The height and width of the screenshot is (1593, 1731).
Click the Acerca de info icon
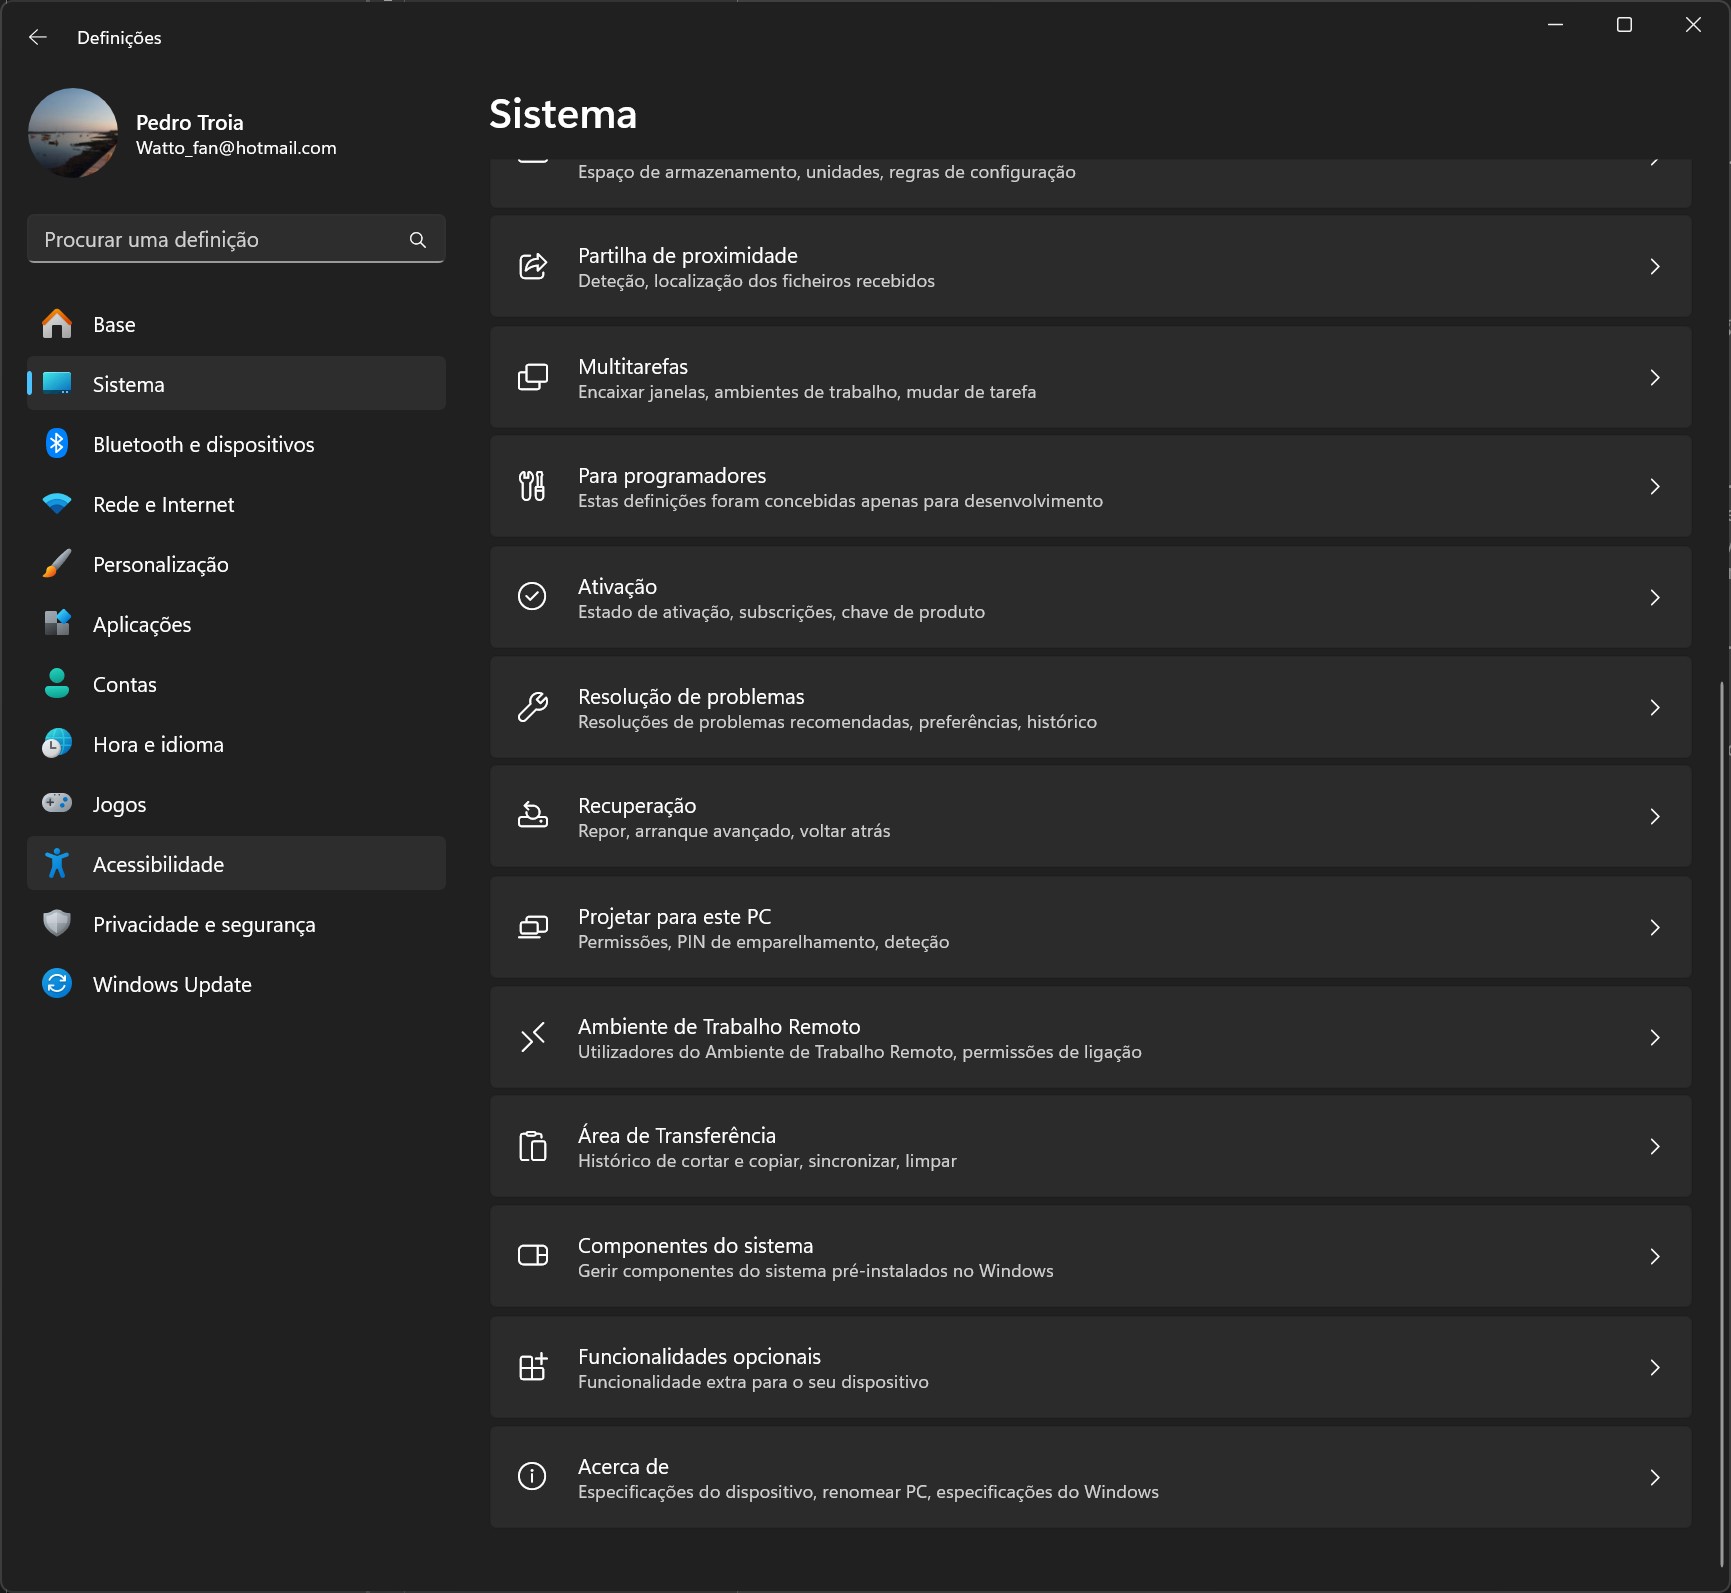(x=532, y=1477)
